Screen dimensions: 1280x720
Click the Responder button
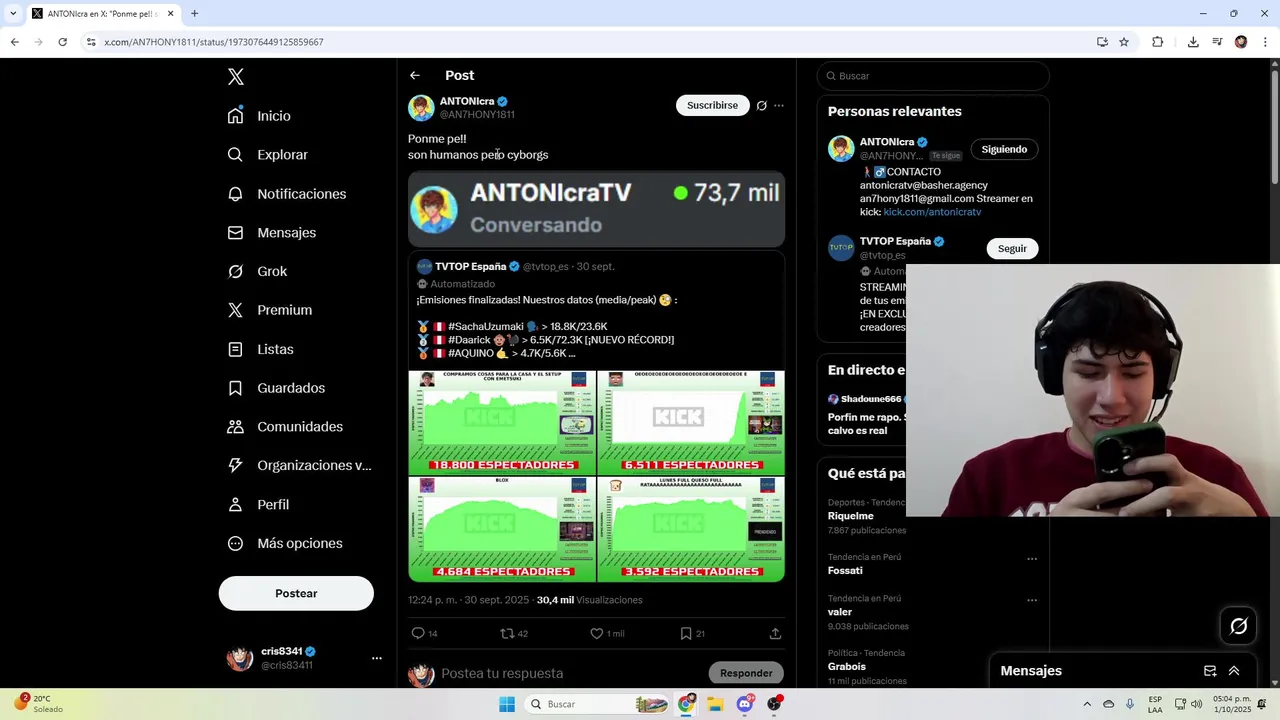pos(746,673)
